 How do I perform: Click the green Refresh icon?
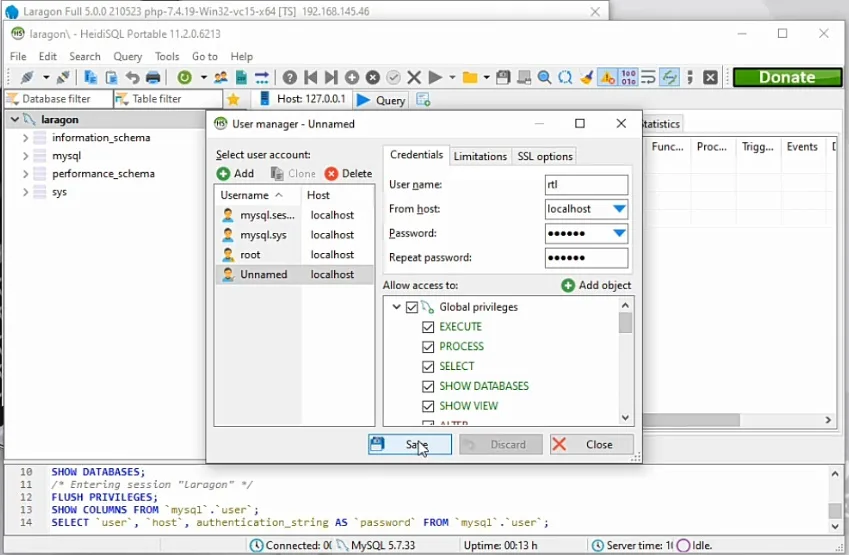pyautogui.click(x=185, y=77)
